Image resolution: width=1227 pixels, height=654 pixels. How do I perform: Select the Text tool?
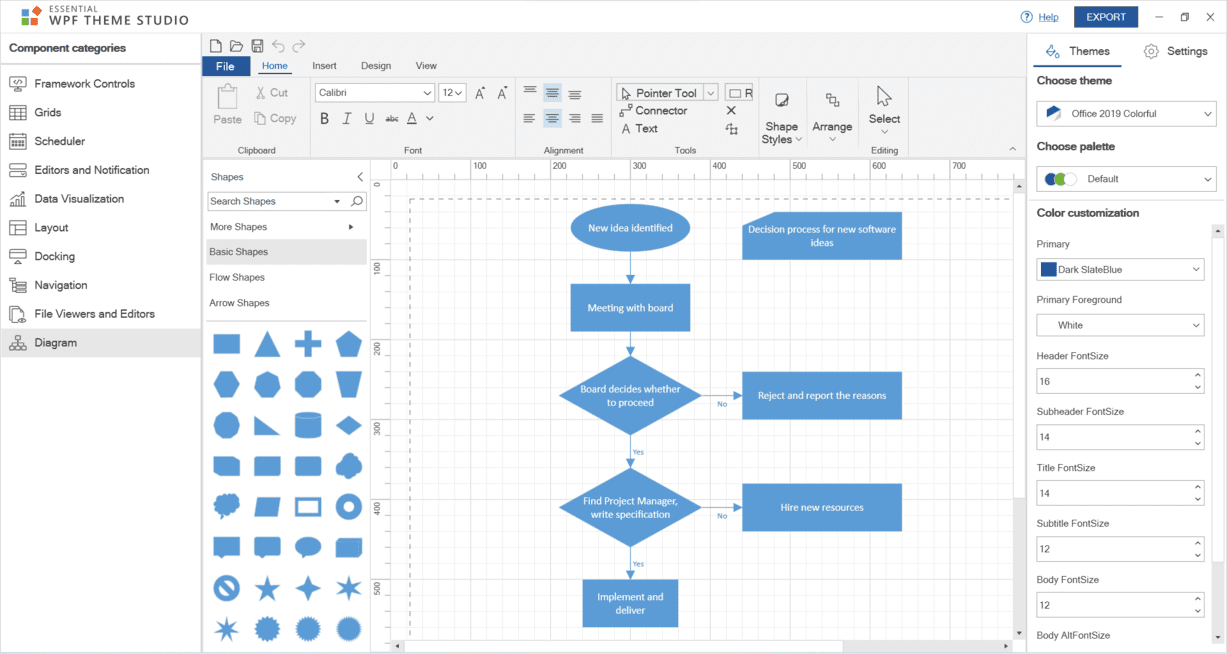[645, 128]
